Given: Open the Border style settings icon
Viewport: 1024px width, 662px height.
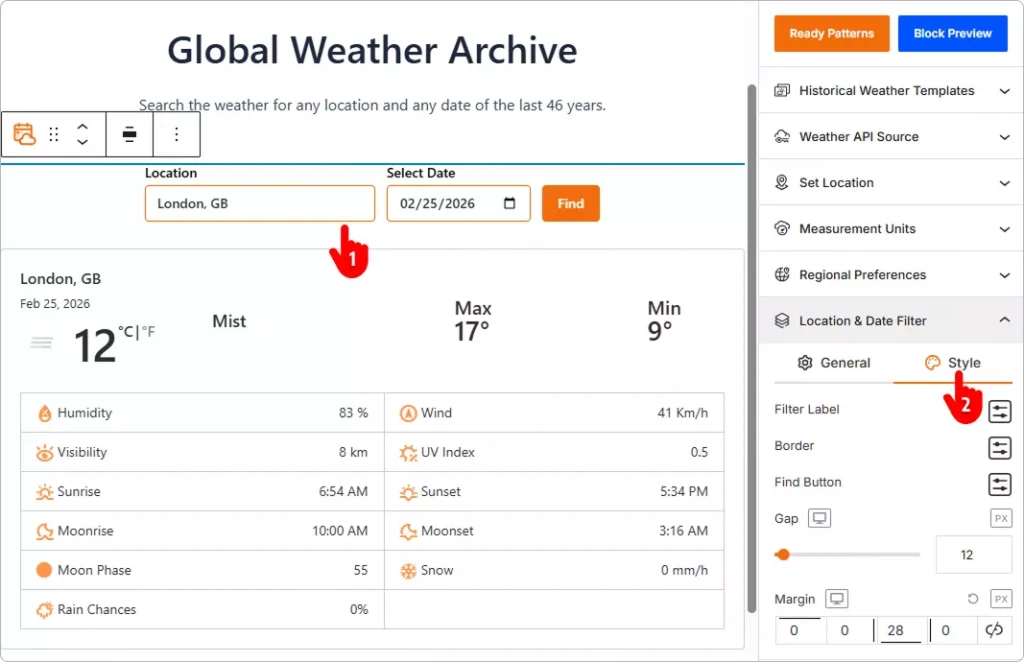Looking at the screenshot, I should tap(999, 448).
